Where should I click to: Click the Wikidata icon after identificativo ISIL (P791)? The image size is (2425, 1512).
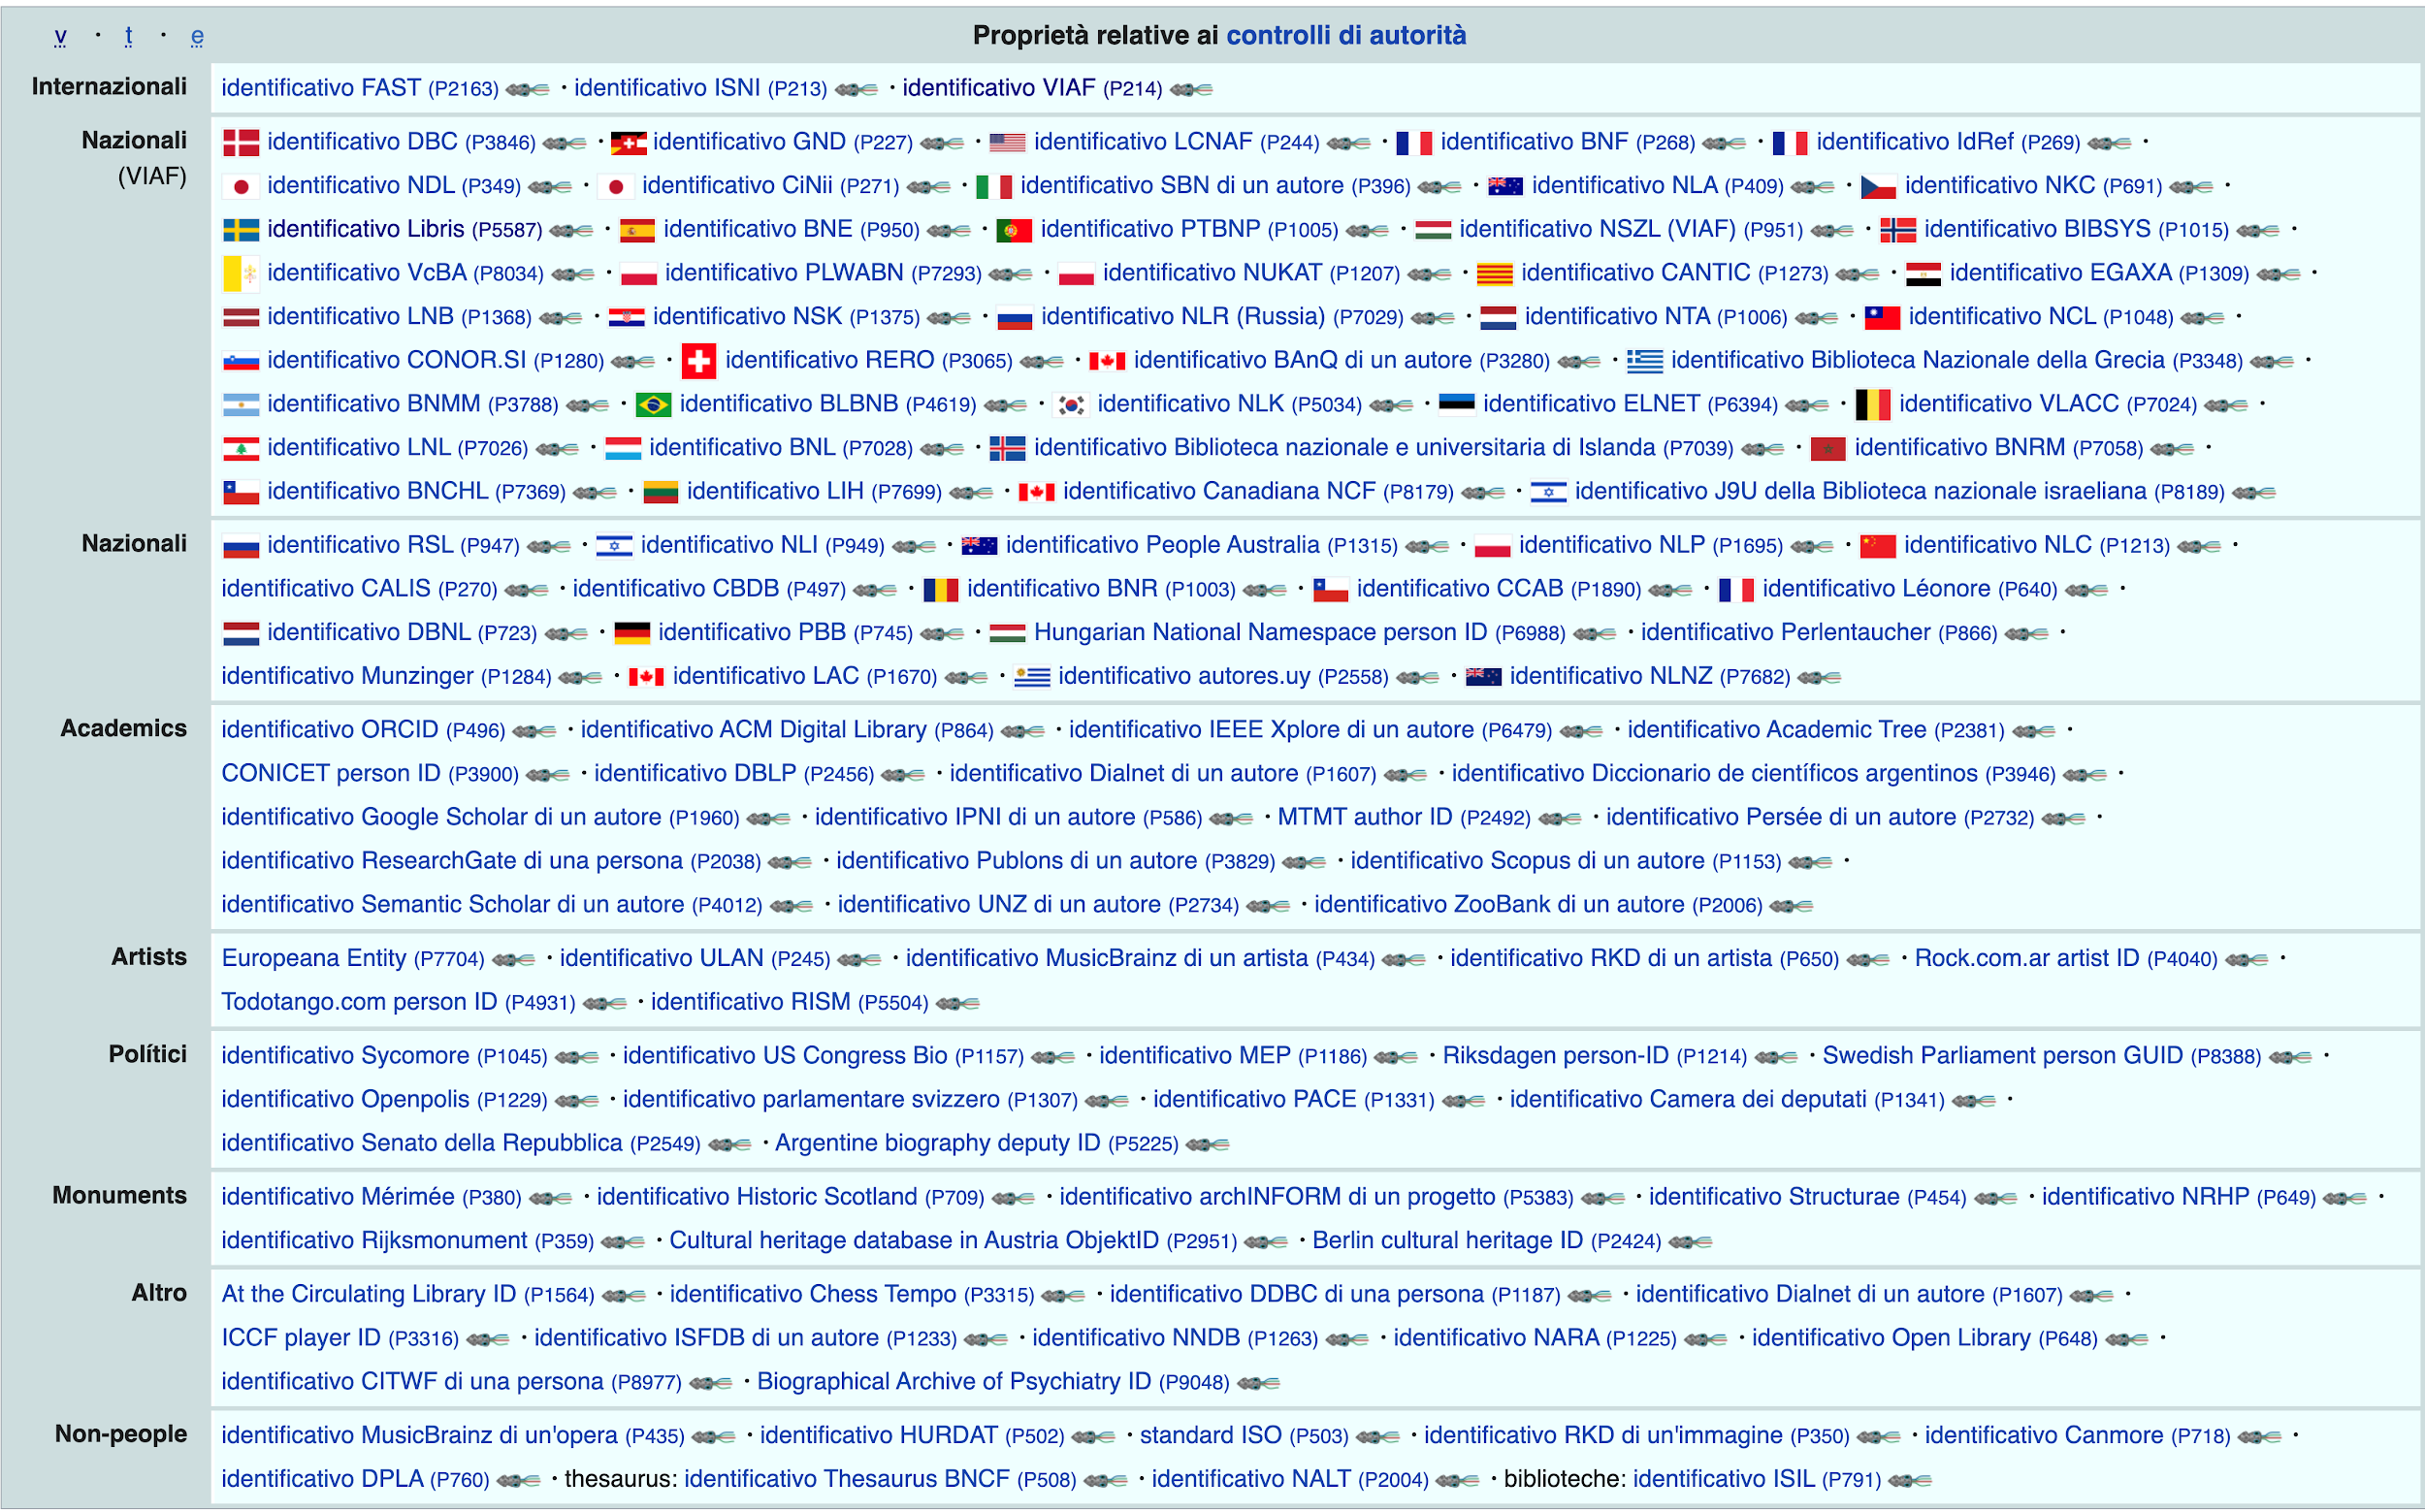1909,1480
